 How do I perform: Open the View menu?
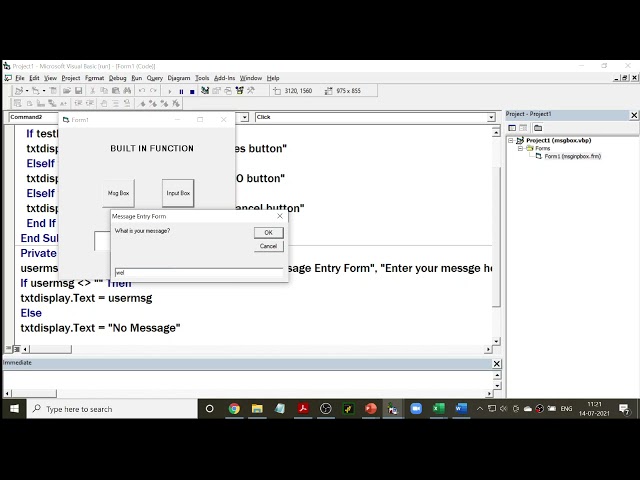(50, 78)
